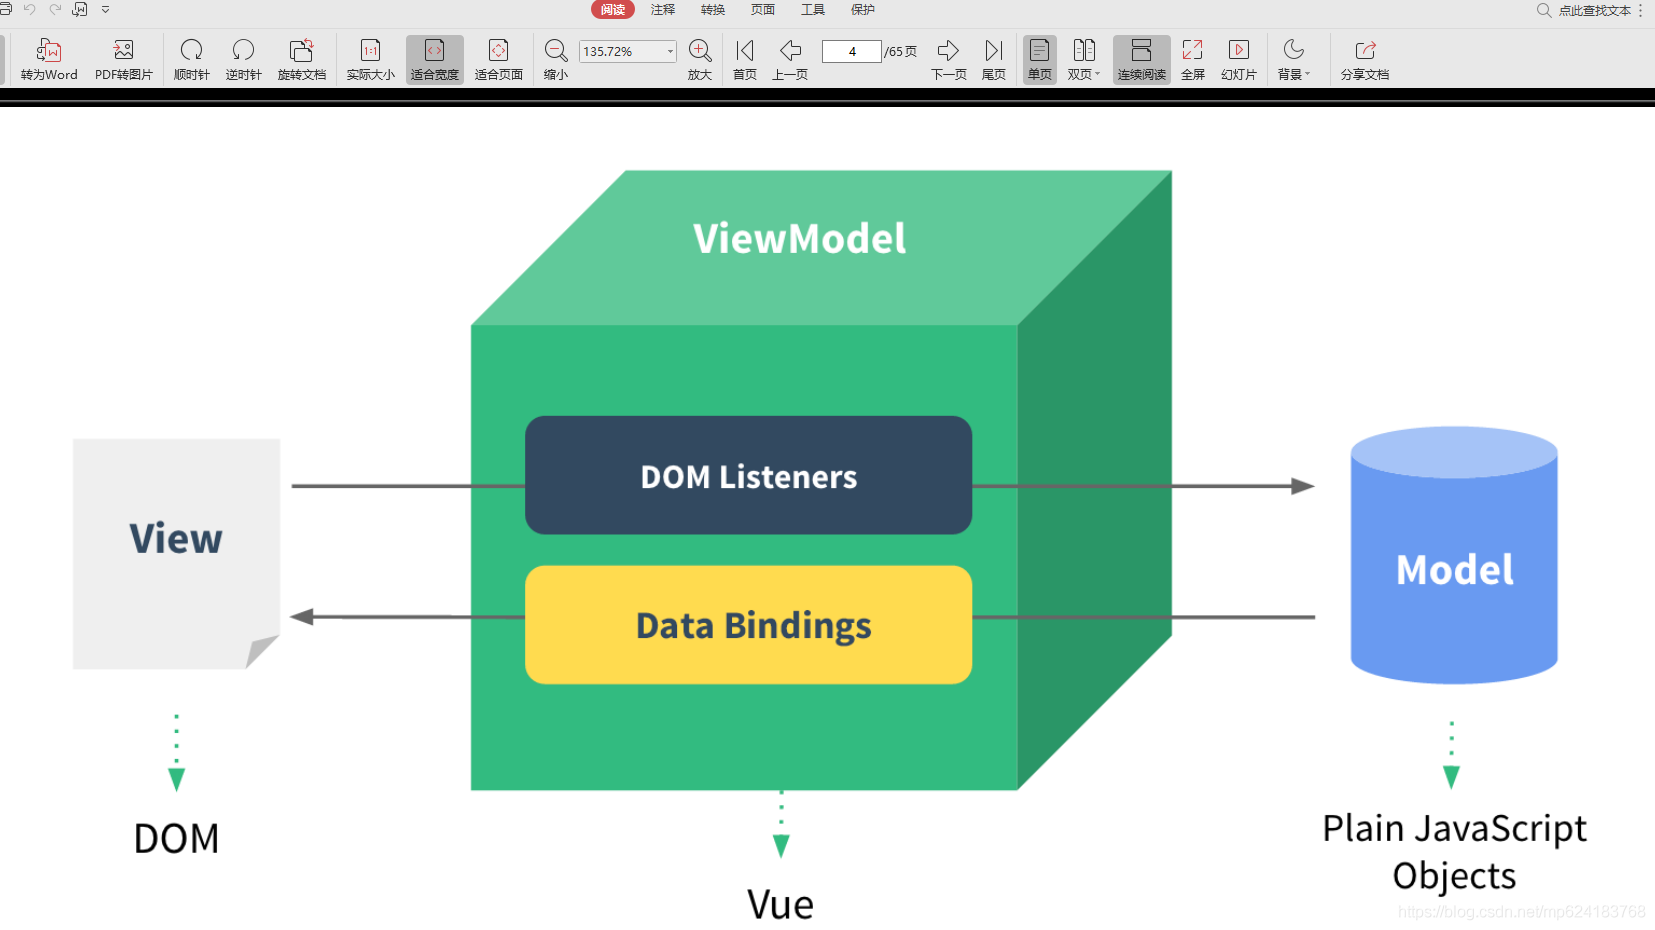Start the 幻灯片 slideshow mode
The height and width of the screenshot is (930, 1655).
pos(1239,59)
